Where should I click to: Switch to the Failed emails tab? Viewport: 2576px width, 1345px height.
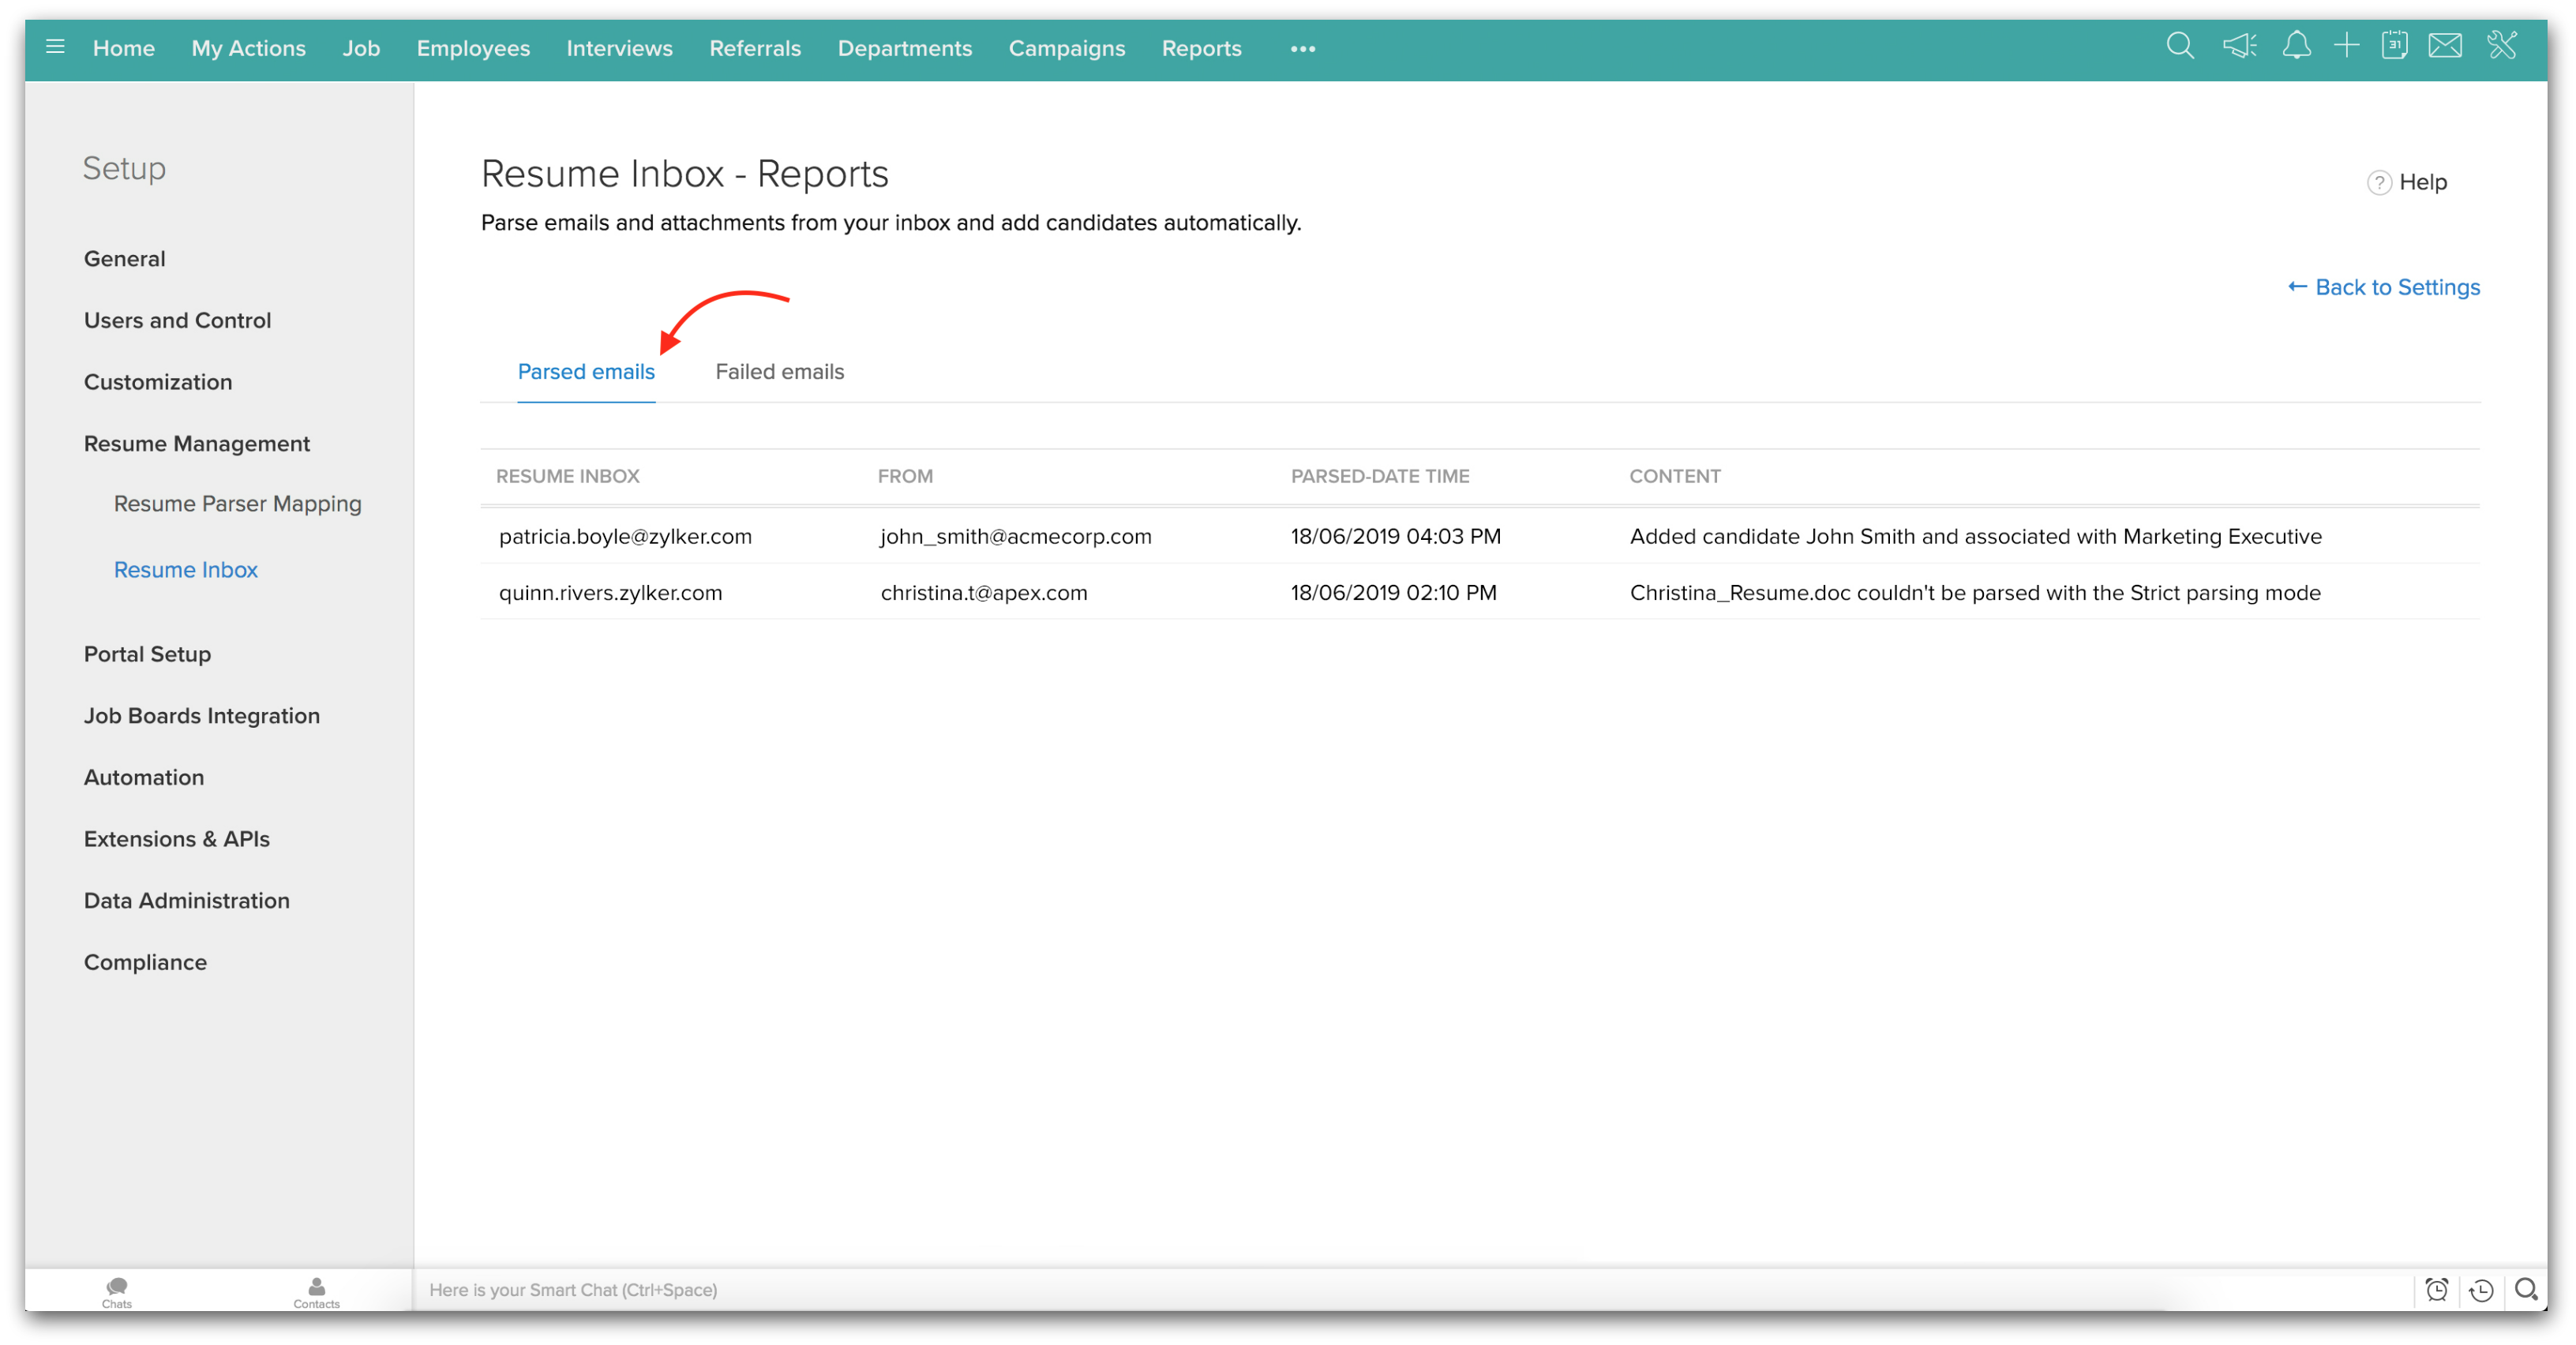(779, 372)
